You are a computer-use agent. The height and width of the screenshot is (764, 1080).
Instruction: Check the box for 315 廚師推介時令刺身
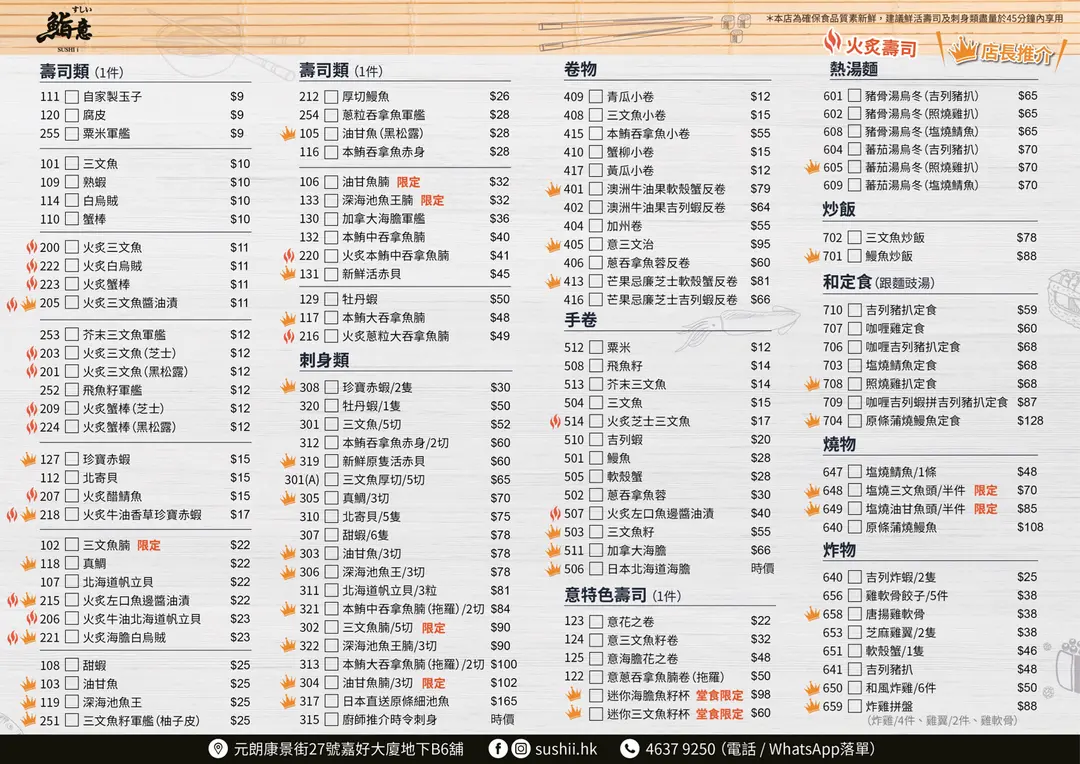331,720
